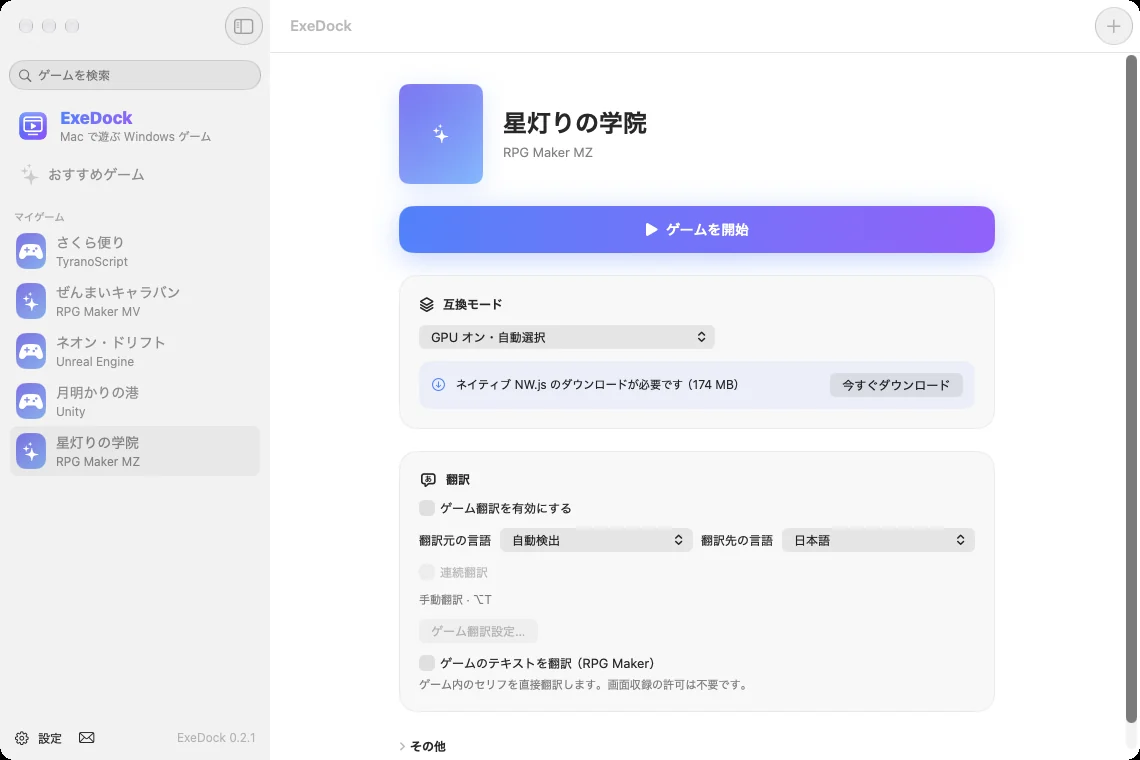The width and height of the screenshot is (1140, 760).
Task: Click the ExeDock 0.2.1 version text
Action: click(x=216, y=737)
